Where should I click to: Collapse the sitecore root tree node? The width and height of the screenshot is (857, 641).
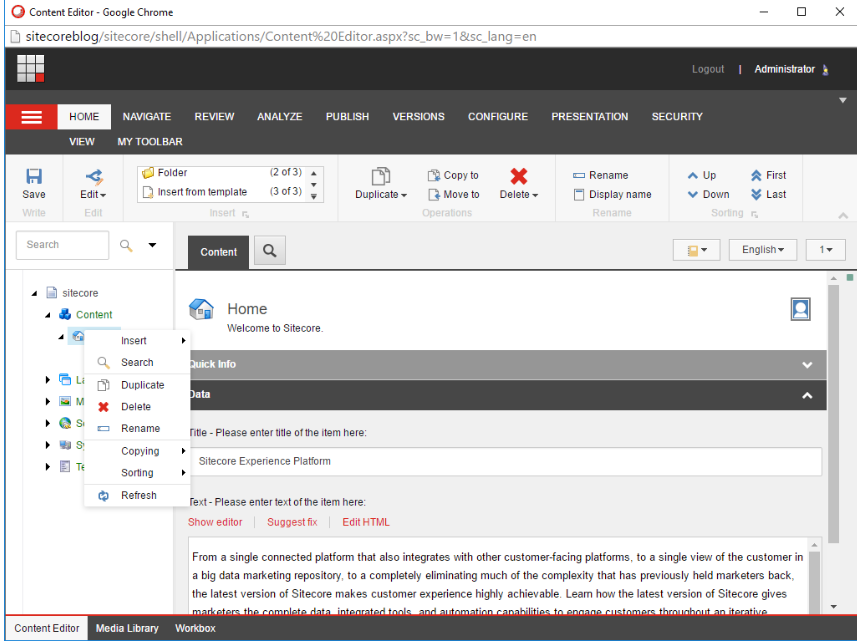tap(34, 293)
